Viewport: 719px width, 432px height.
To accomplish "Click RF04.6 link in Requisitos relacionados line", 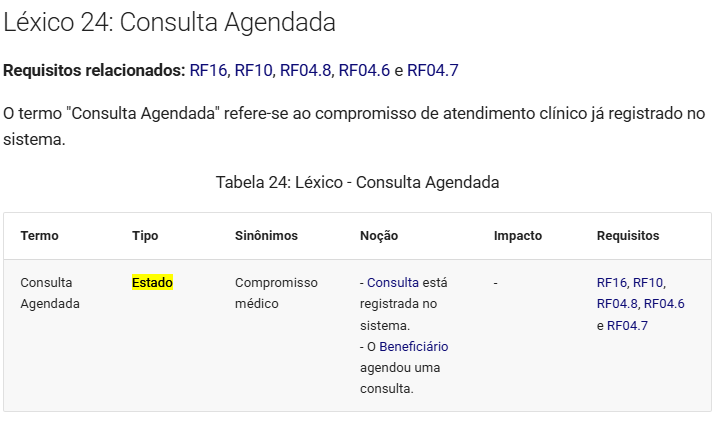I will [x=364, y=70].
